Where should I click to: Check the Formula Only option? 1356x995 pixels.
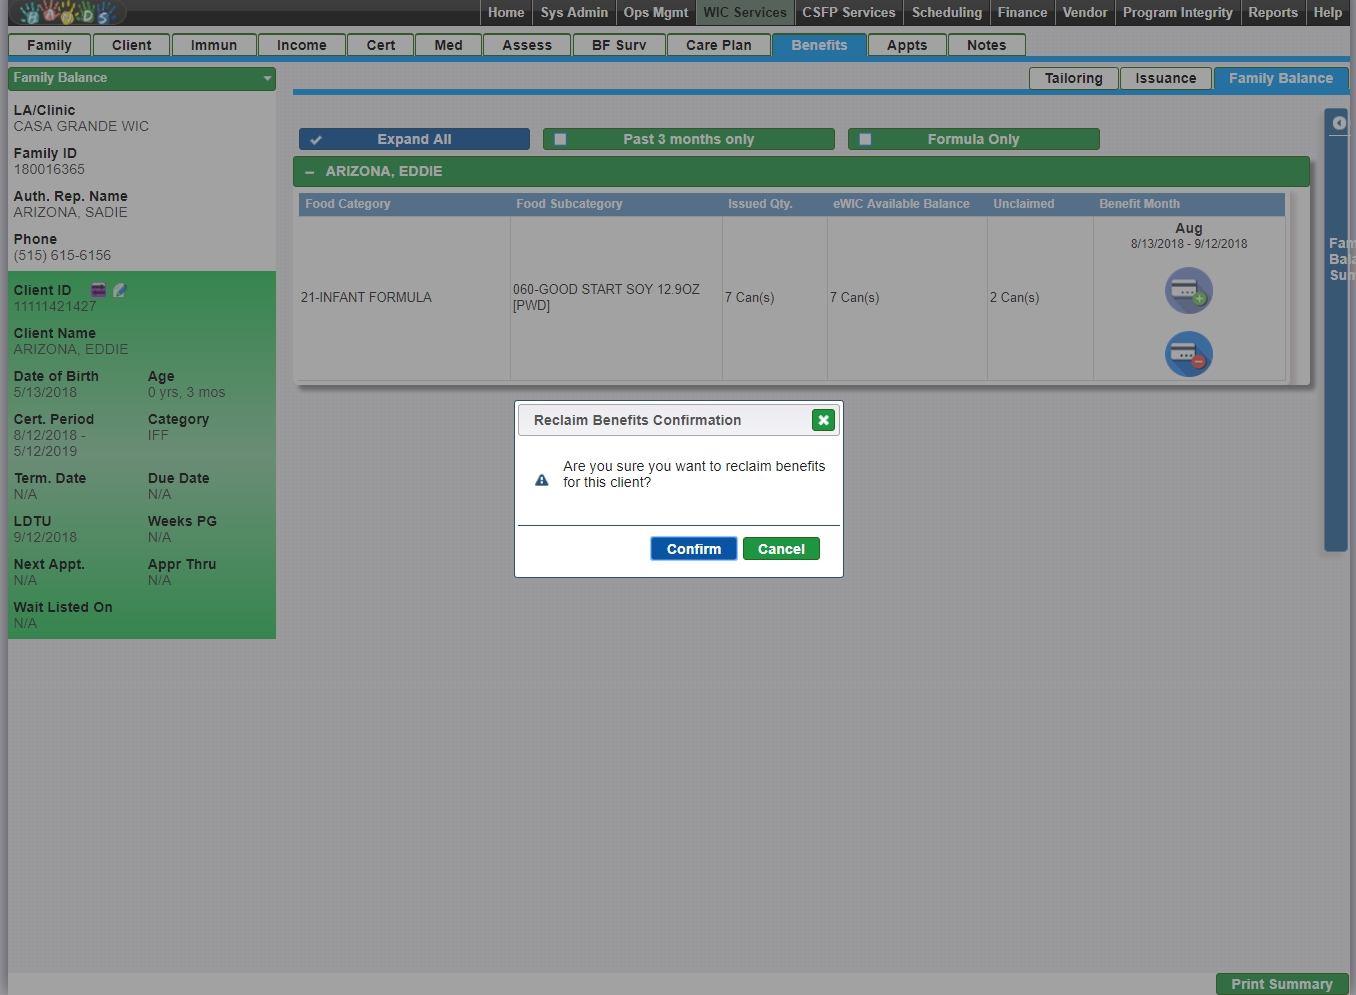tap(866, 140)
